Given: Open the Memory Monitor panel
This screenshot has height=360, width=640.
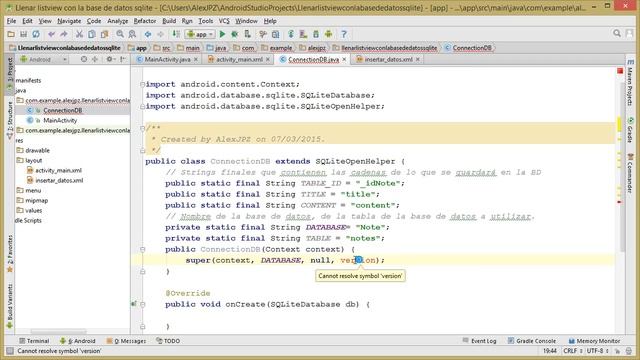Looking at the screenshot, I should click(594, 341).
